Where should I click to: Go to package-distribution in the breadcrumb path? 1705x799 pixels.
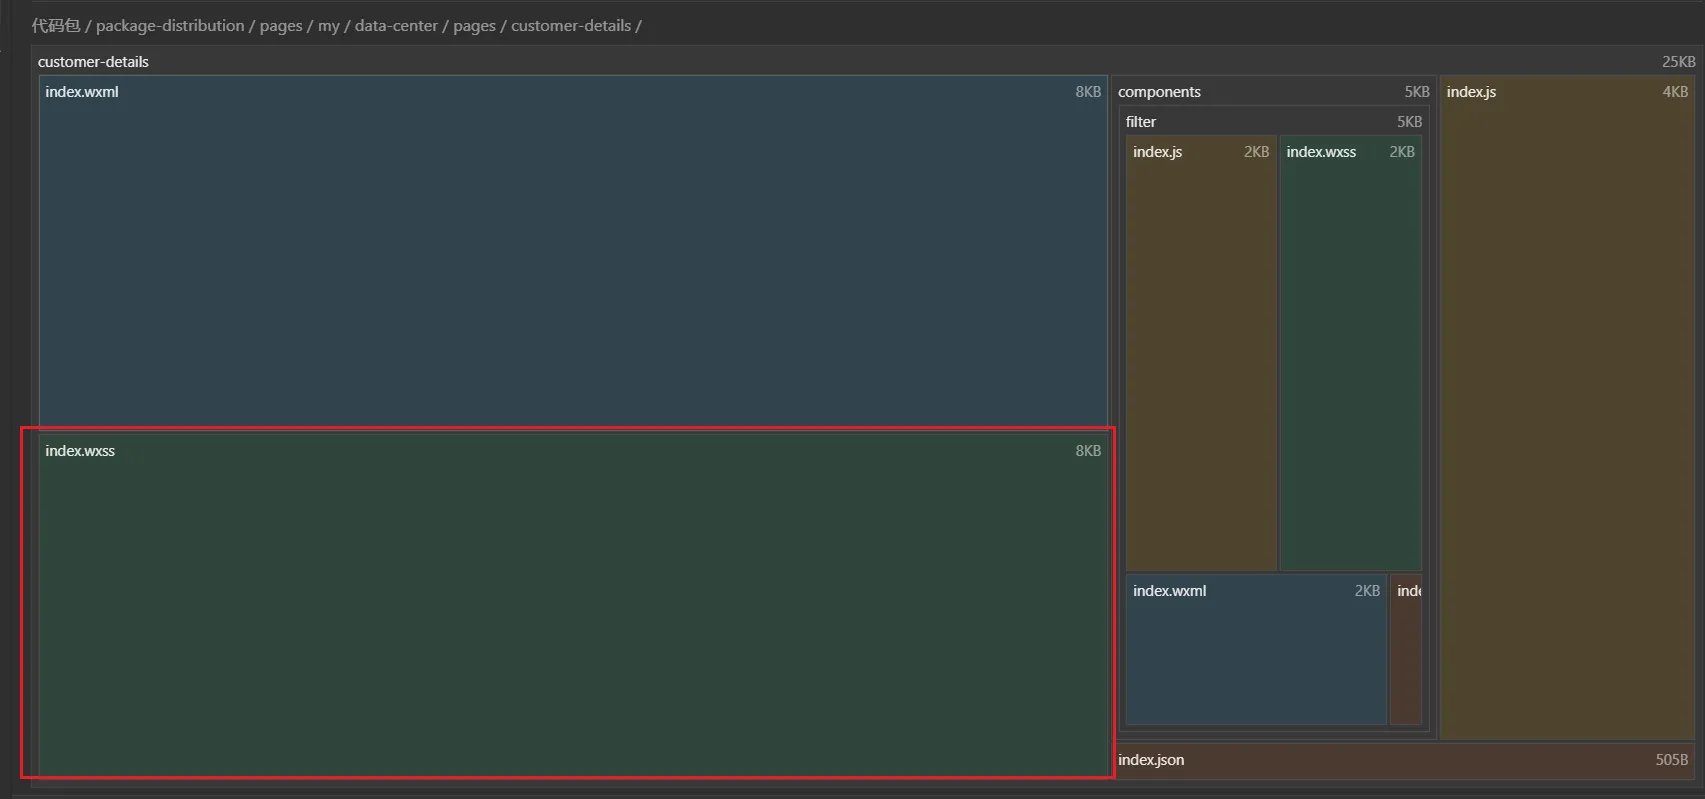170,26
